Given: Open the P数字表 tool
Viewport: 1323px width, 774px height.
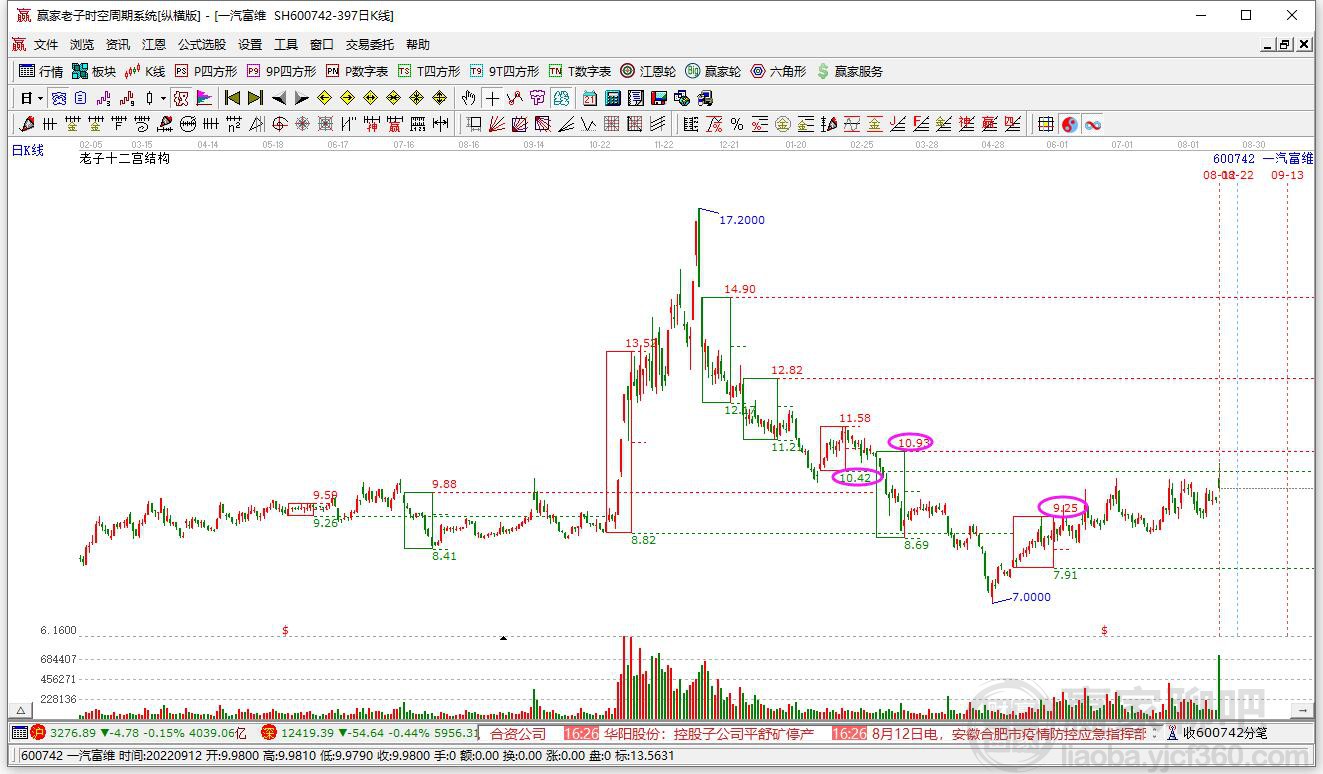Looking at the screenshot, I should coord(357,71).
